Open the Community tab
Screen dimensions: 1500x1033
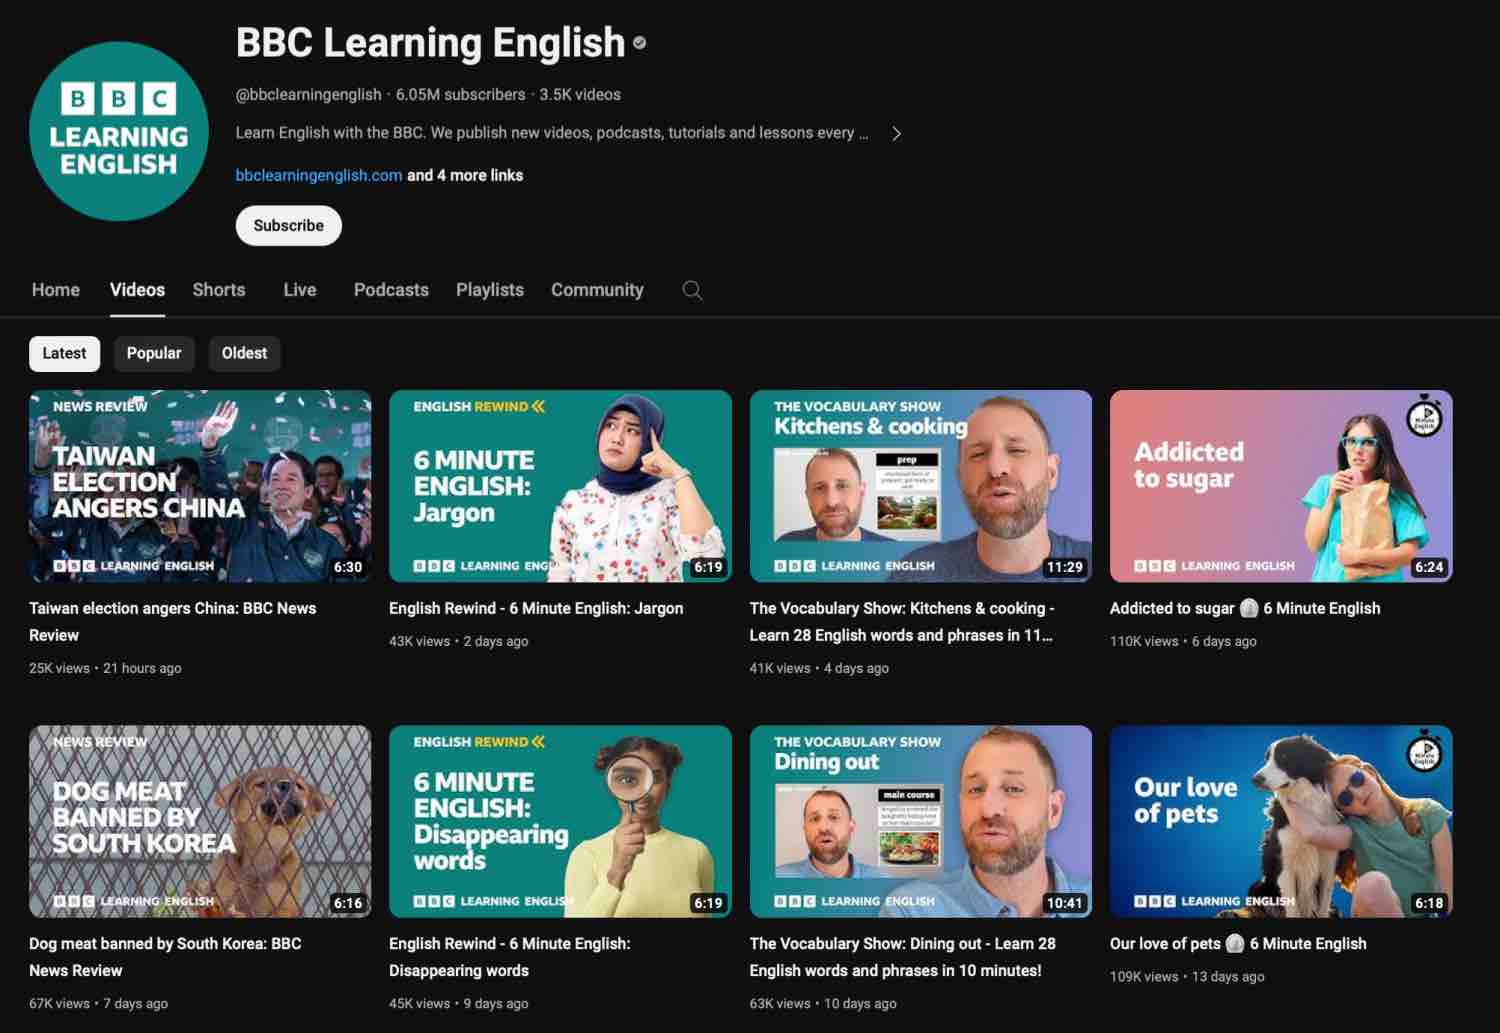click(597, 290)
